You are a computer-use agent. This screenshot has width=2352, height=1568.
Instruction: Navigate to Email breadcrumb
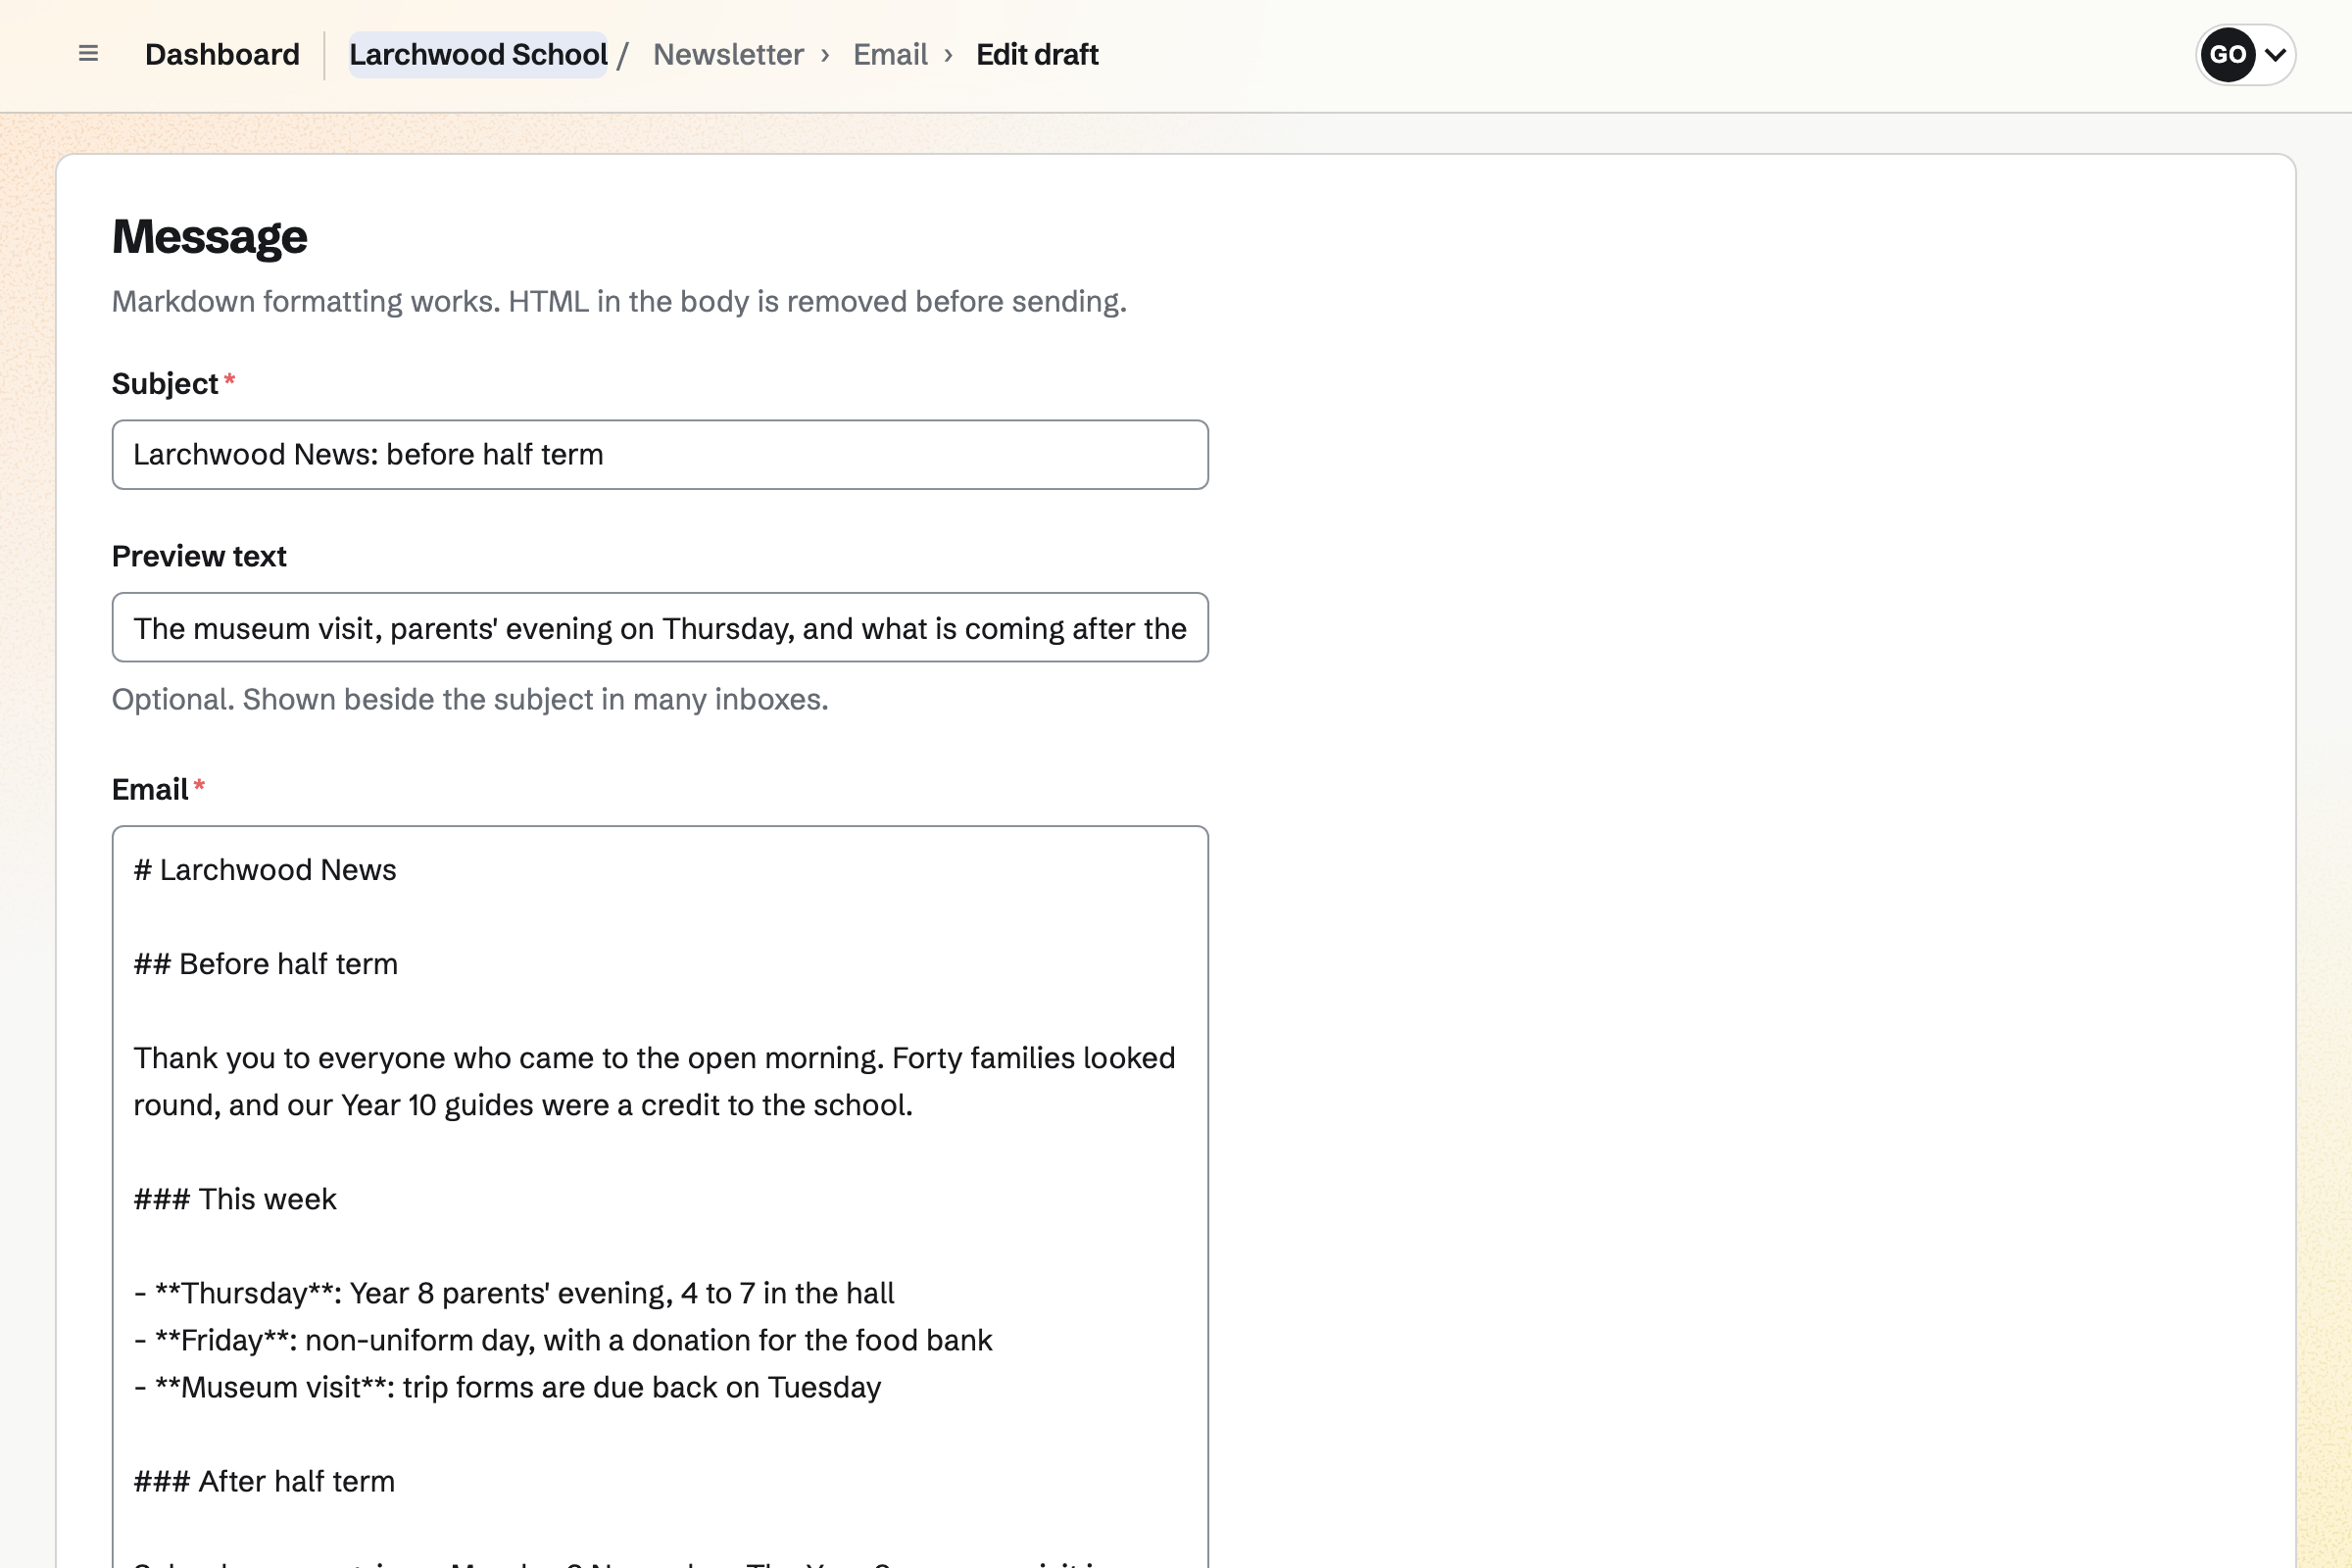point(890,54)
